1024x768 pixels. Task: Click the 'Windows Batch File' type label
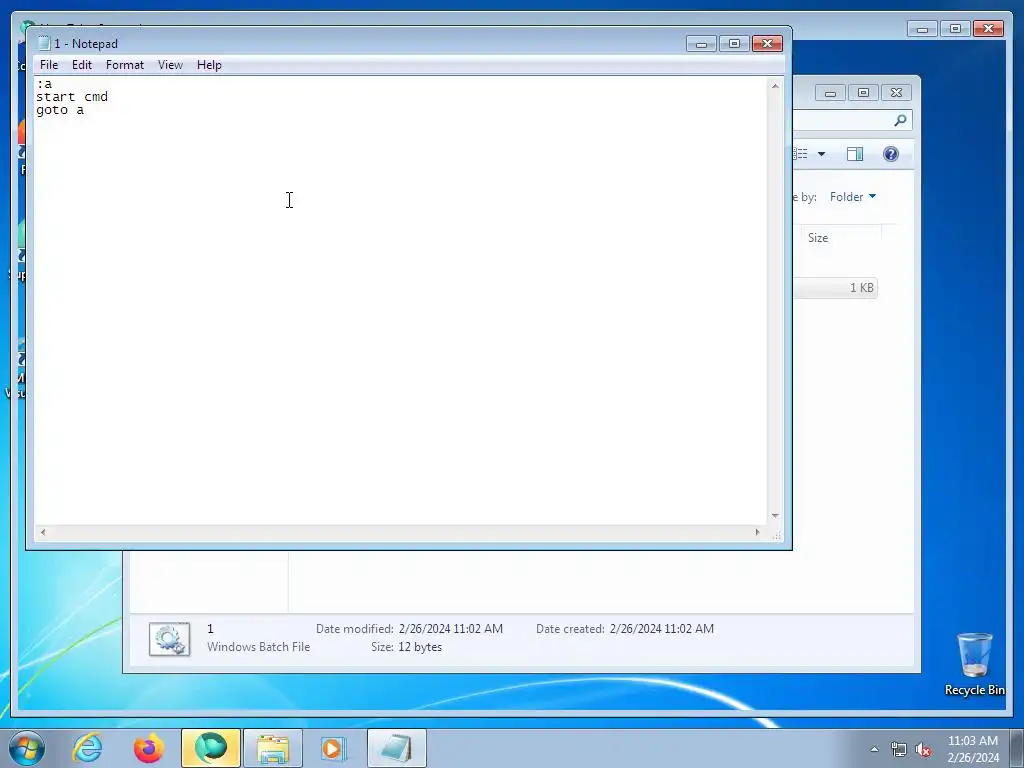tap(259, 647)
